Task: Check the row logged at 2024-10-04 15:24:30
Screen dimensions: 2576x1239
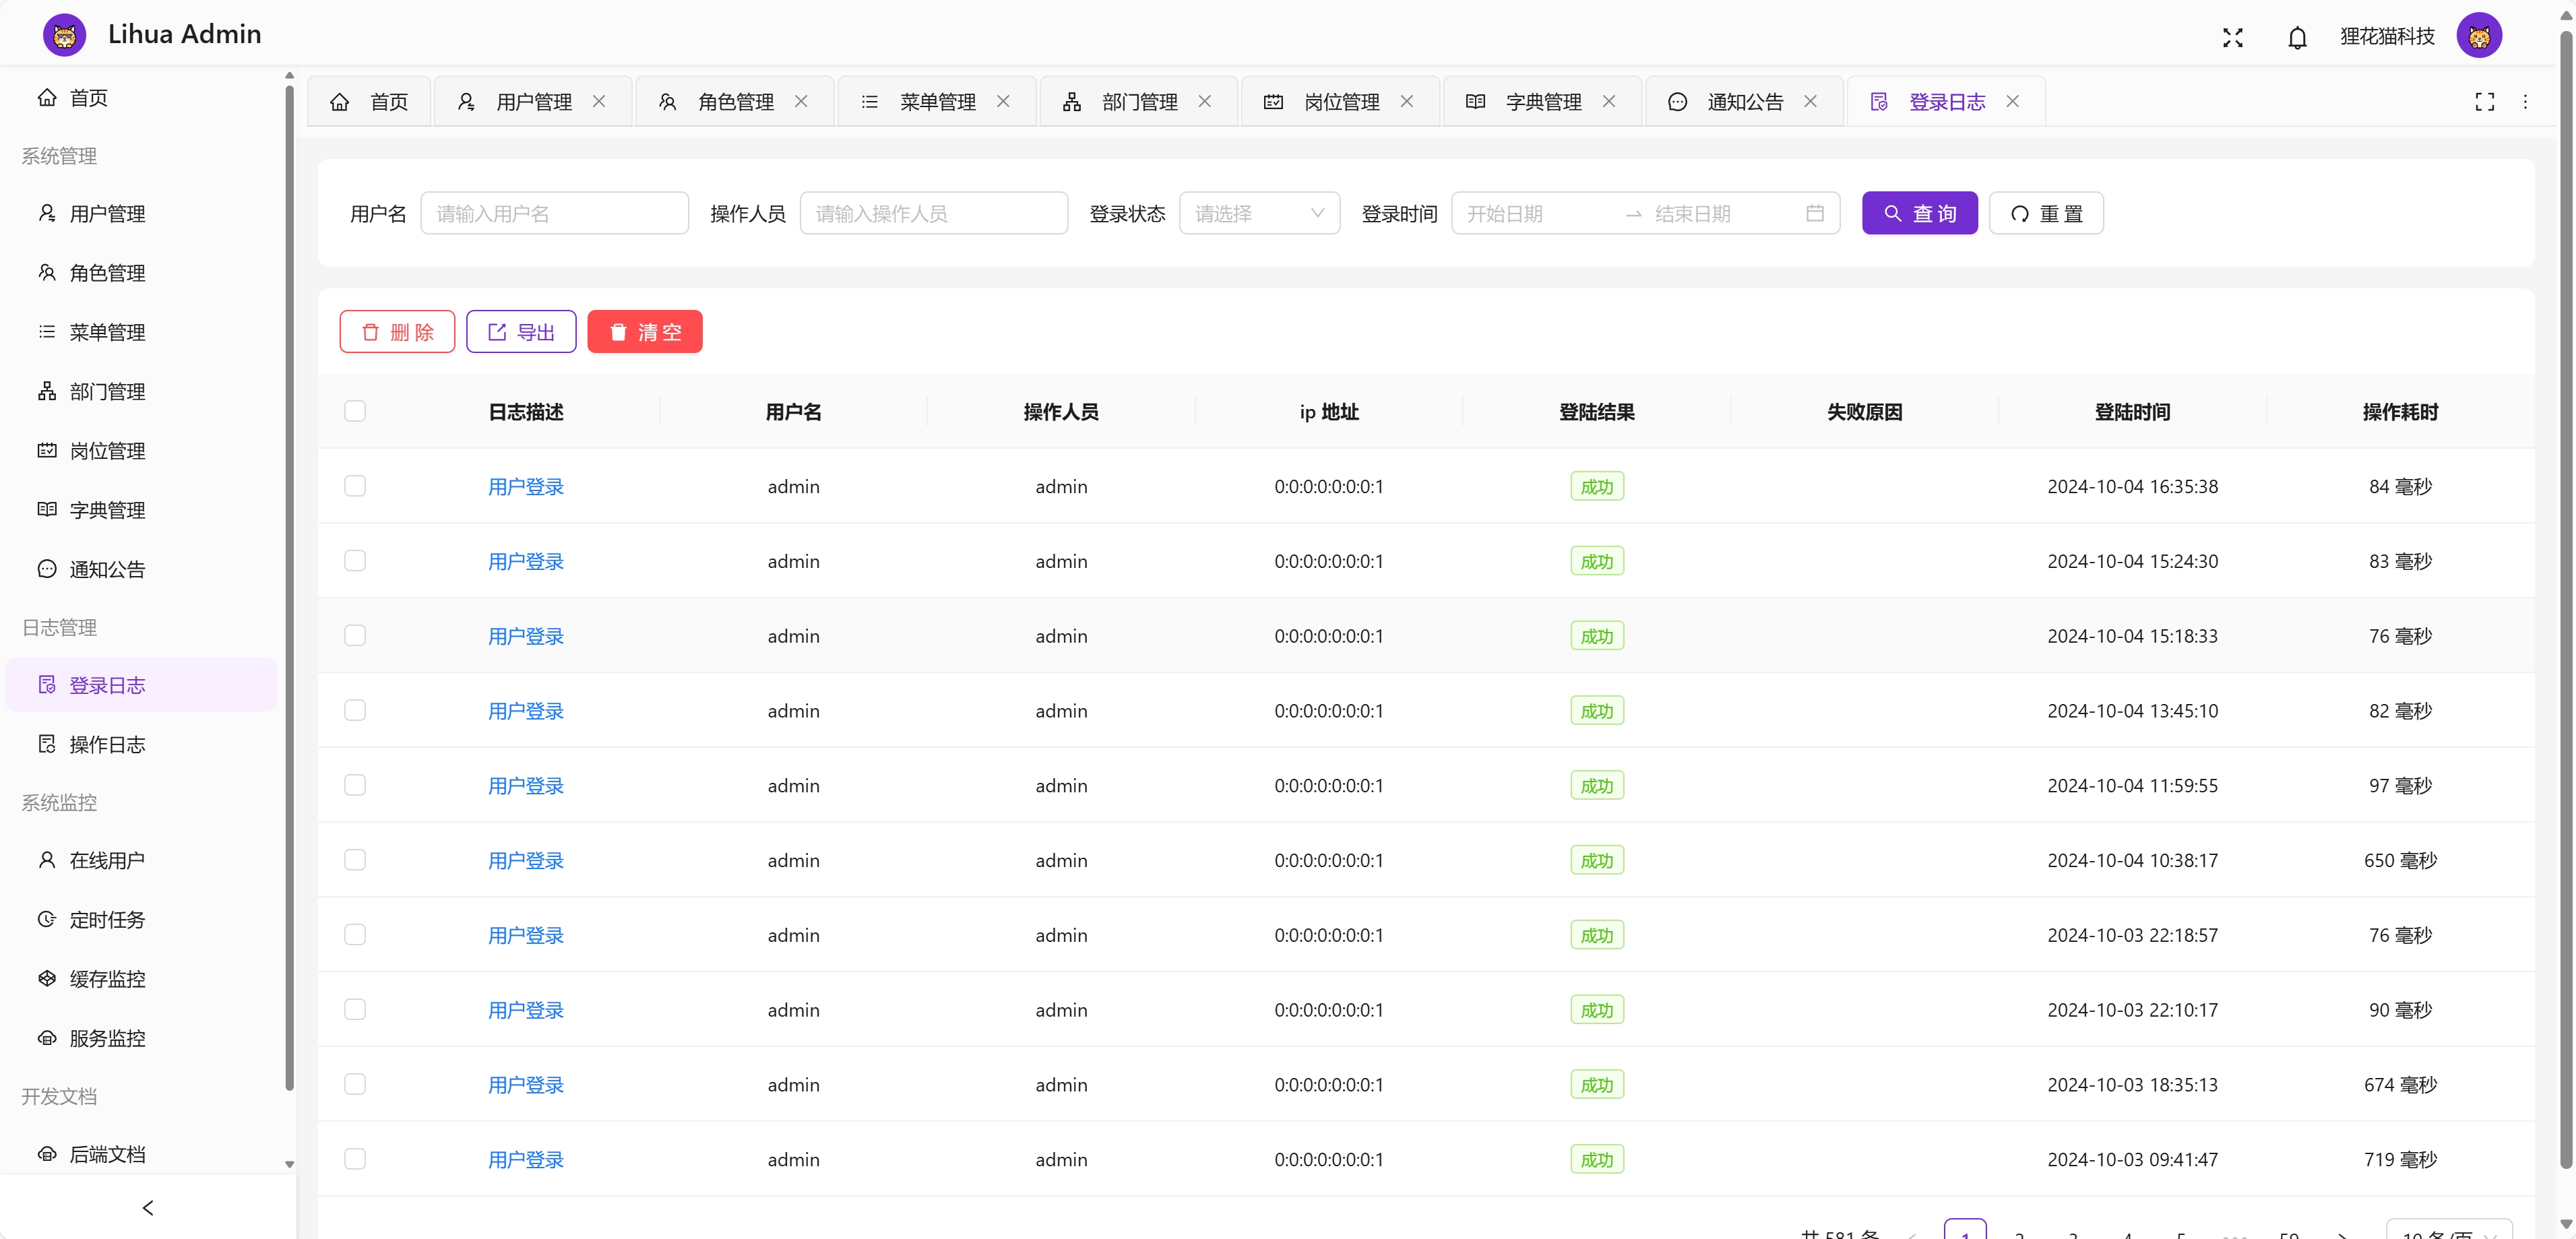Action: [355, 561]
